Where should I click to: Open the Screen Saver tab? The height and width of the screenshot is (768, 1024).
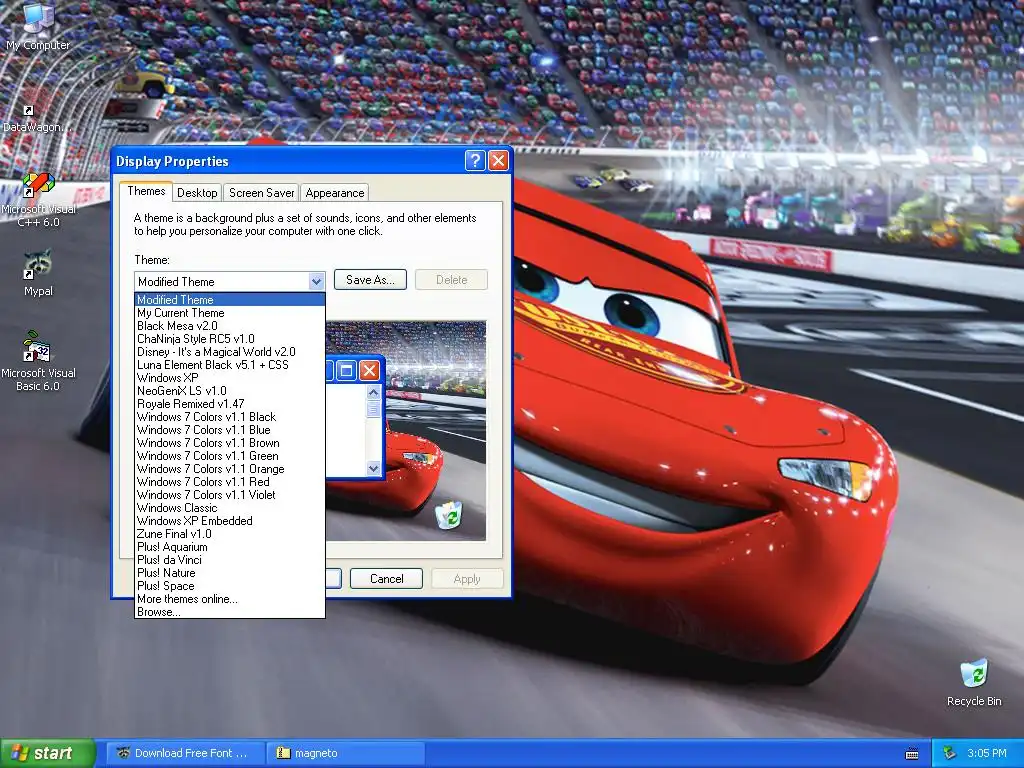[x=261, y=193]
